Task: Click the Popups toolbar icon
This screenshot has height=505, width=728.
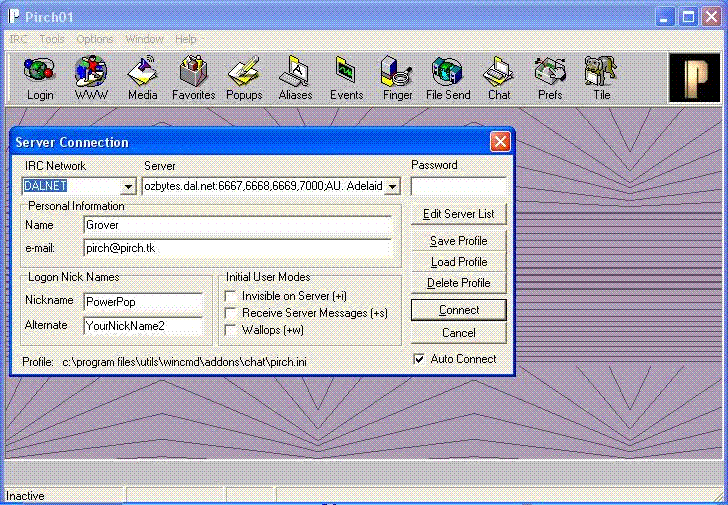Action: coord(244,78)
